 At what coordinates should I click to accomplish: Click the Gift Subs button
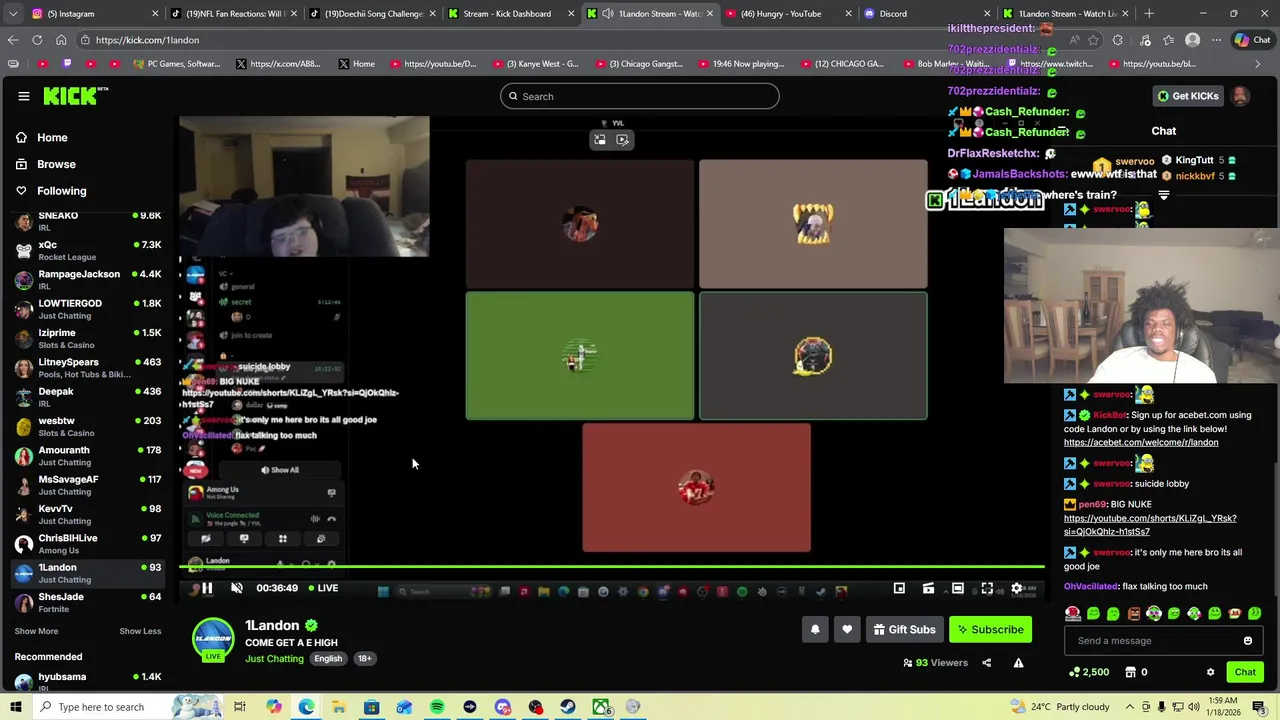pyautogui.click(x=904, y=629)
